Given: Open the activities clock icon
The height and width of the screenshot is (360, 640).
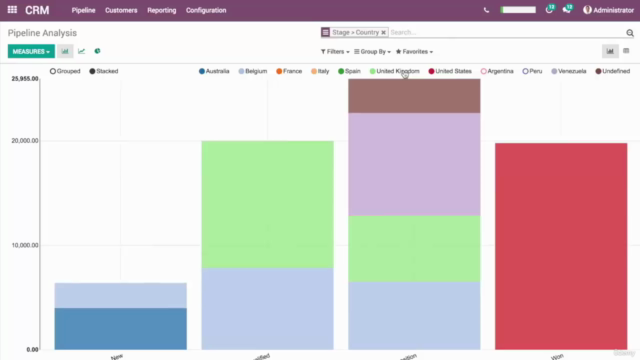Looking at the screenshot, I should [549, 10].
